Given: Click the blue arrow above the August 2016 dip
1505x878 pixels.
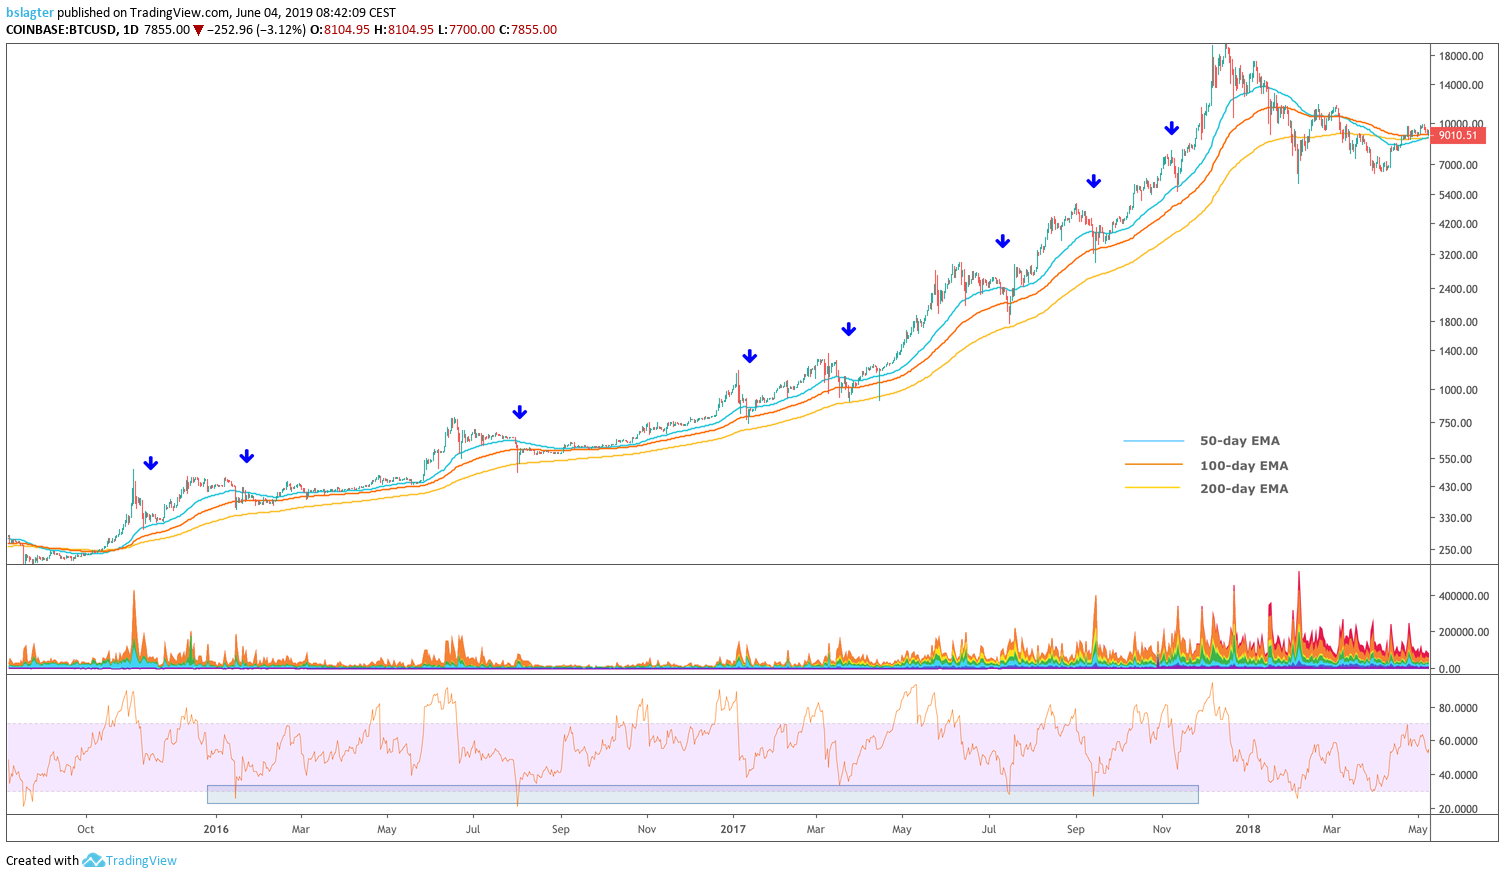Looking at the screenshot, I should pyautogui.click(x=519, y=412).
